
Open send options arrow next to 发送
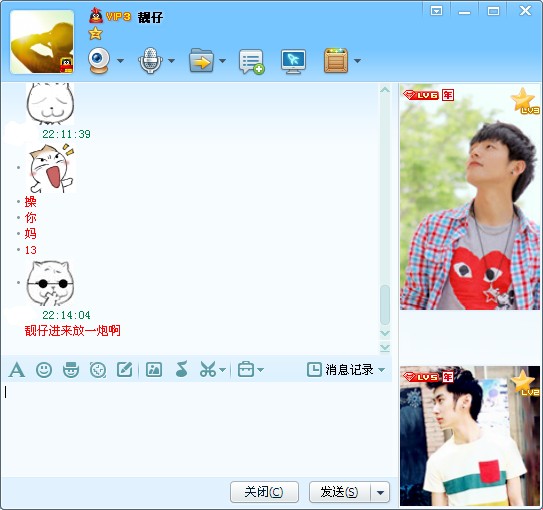tap(380, 492)
